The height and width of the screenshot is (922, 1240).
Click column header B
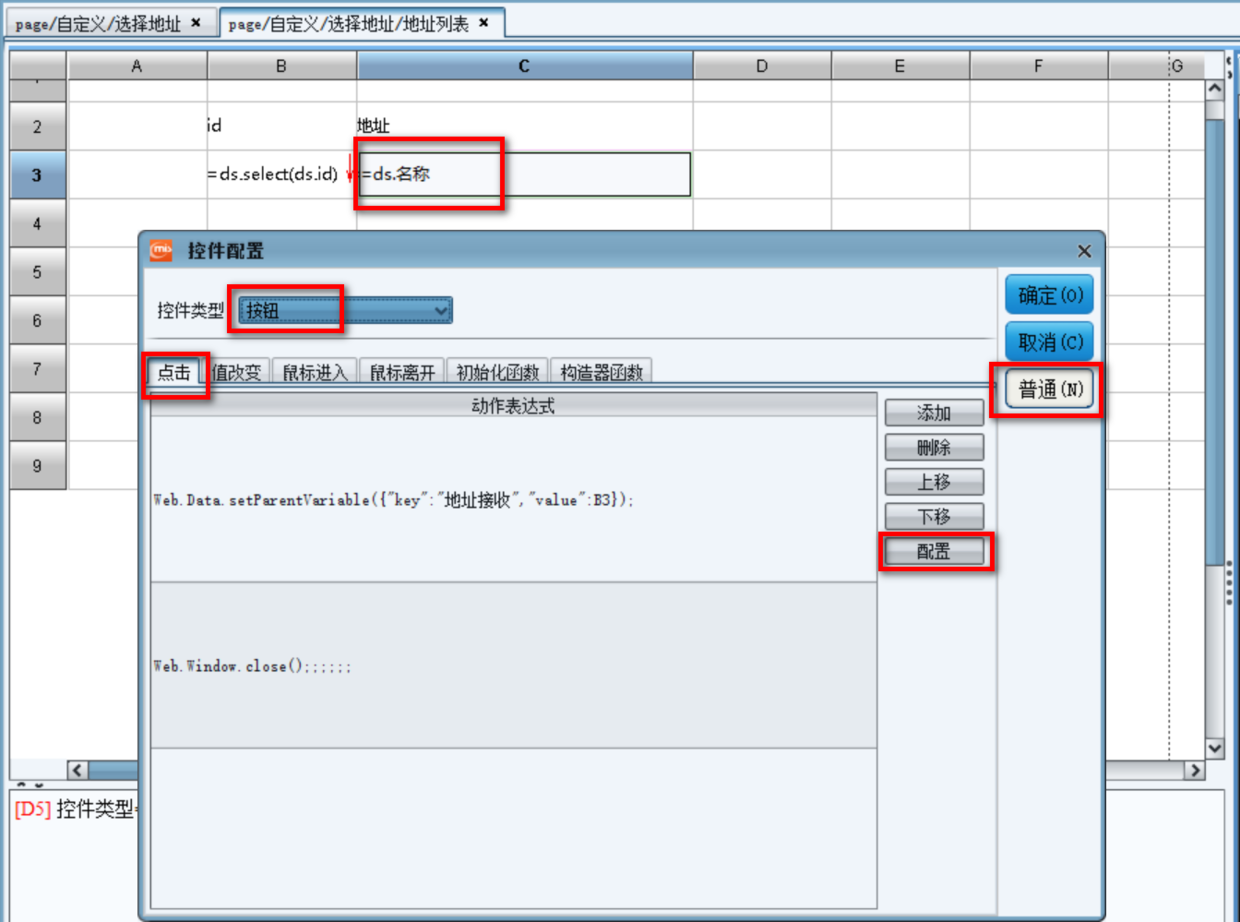point(282,66)
